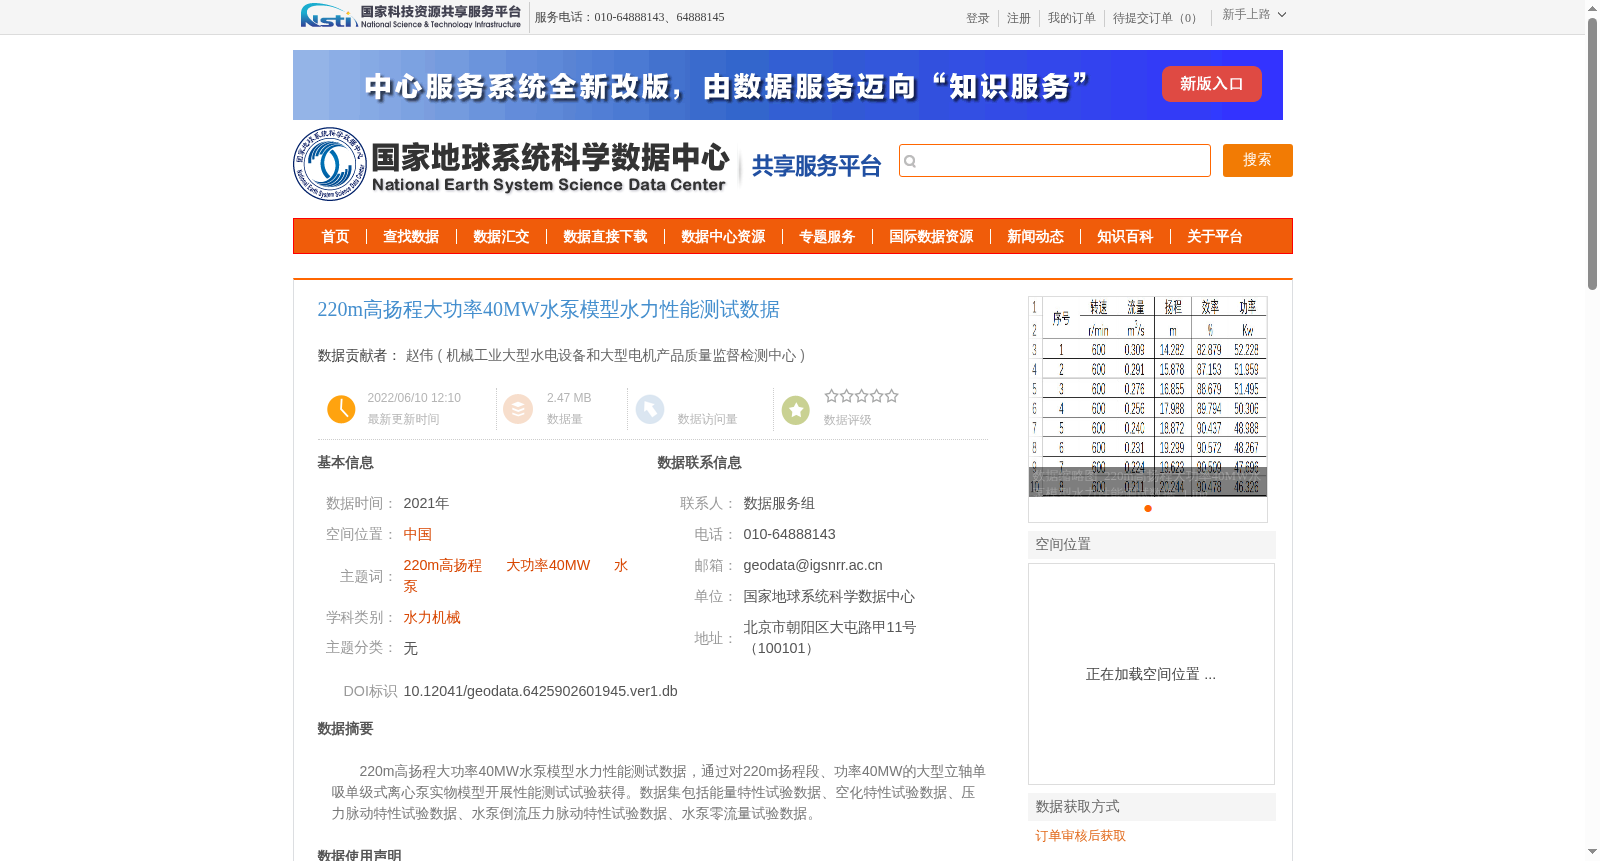Click the orange clock update-time icon
This screenshot has height=861, width=1600.
341,409
